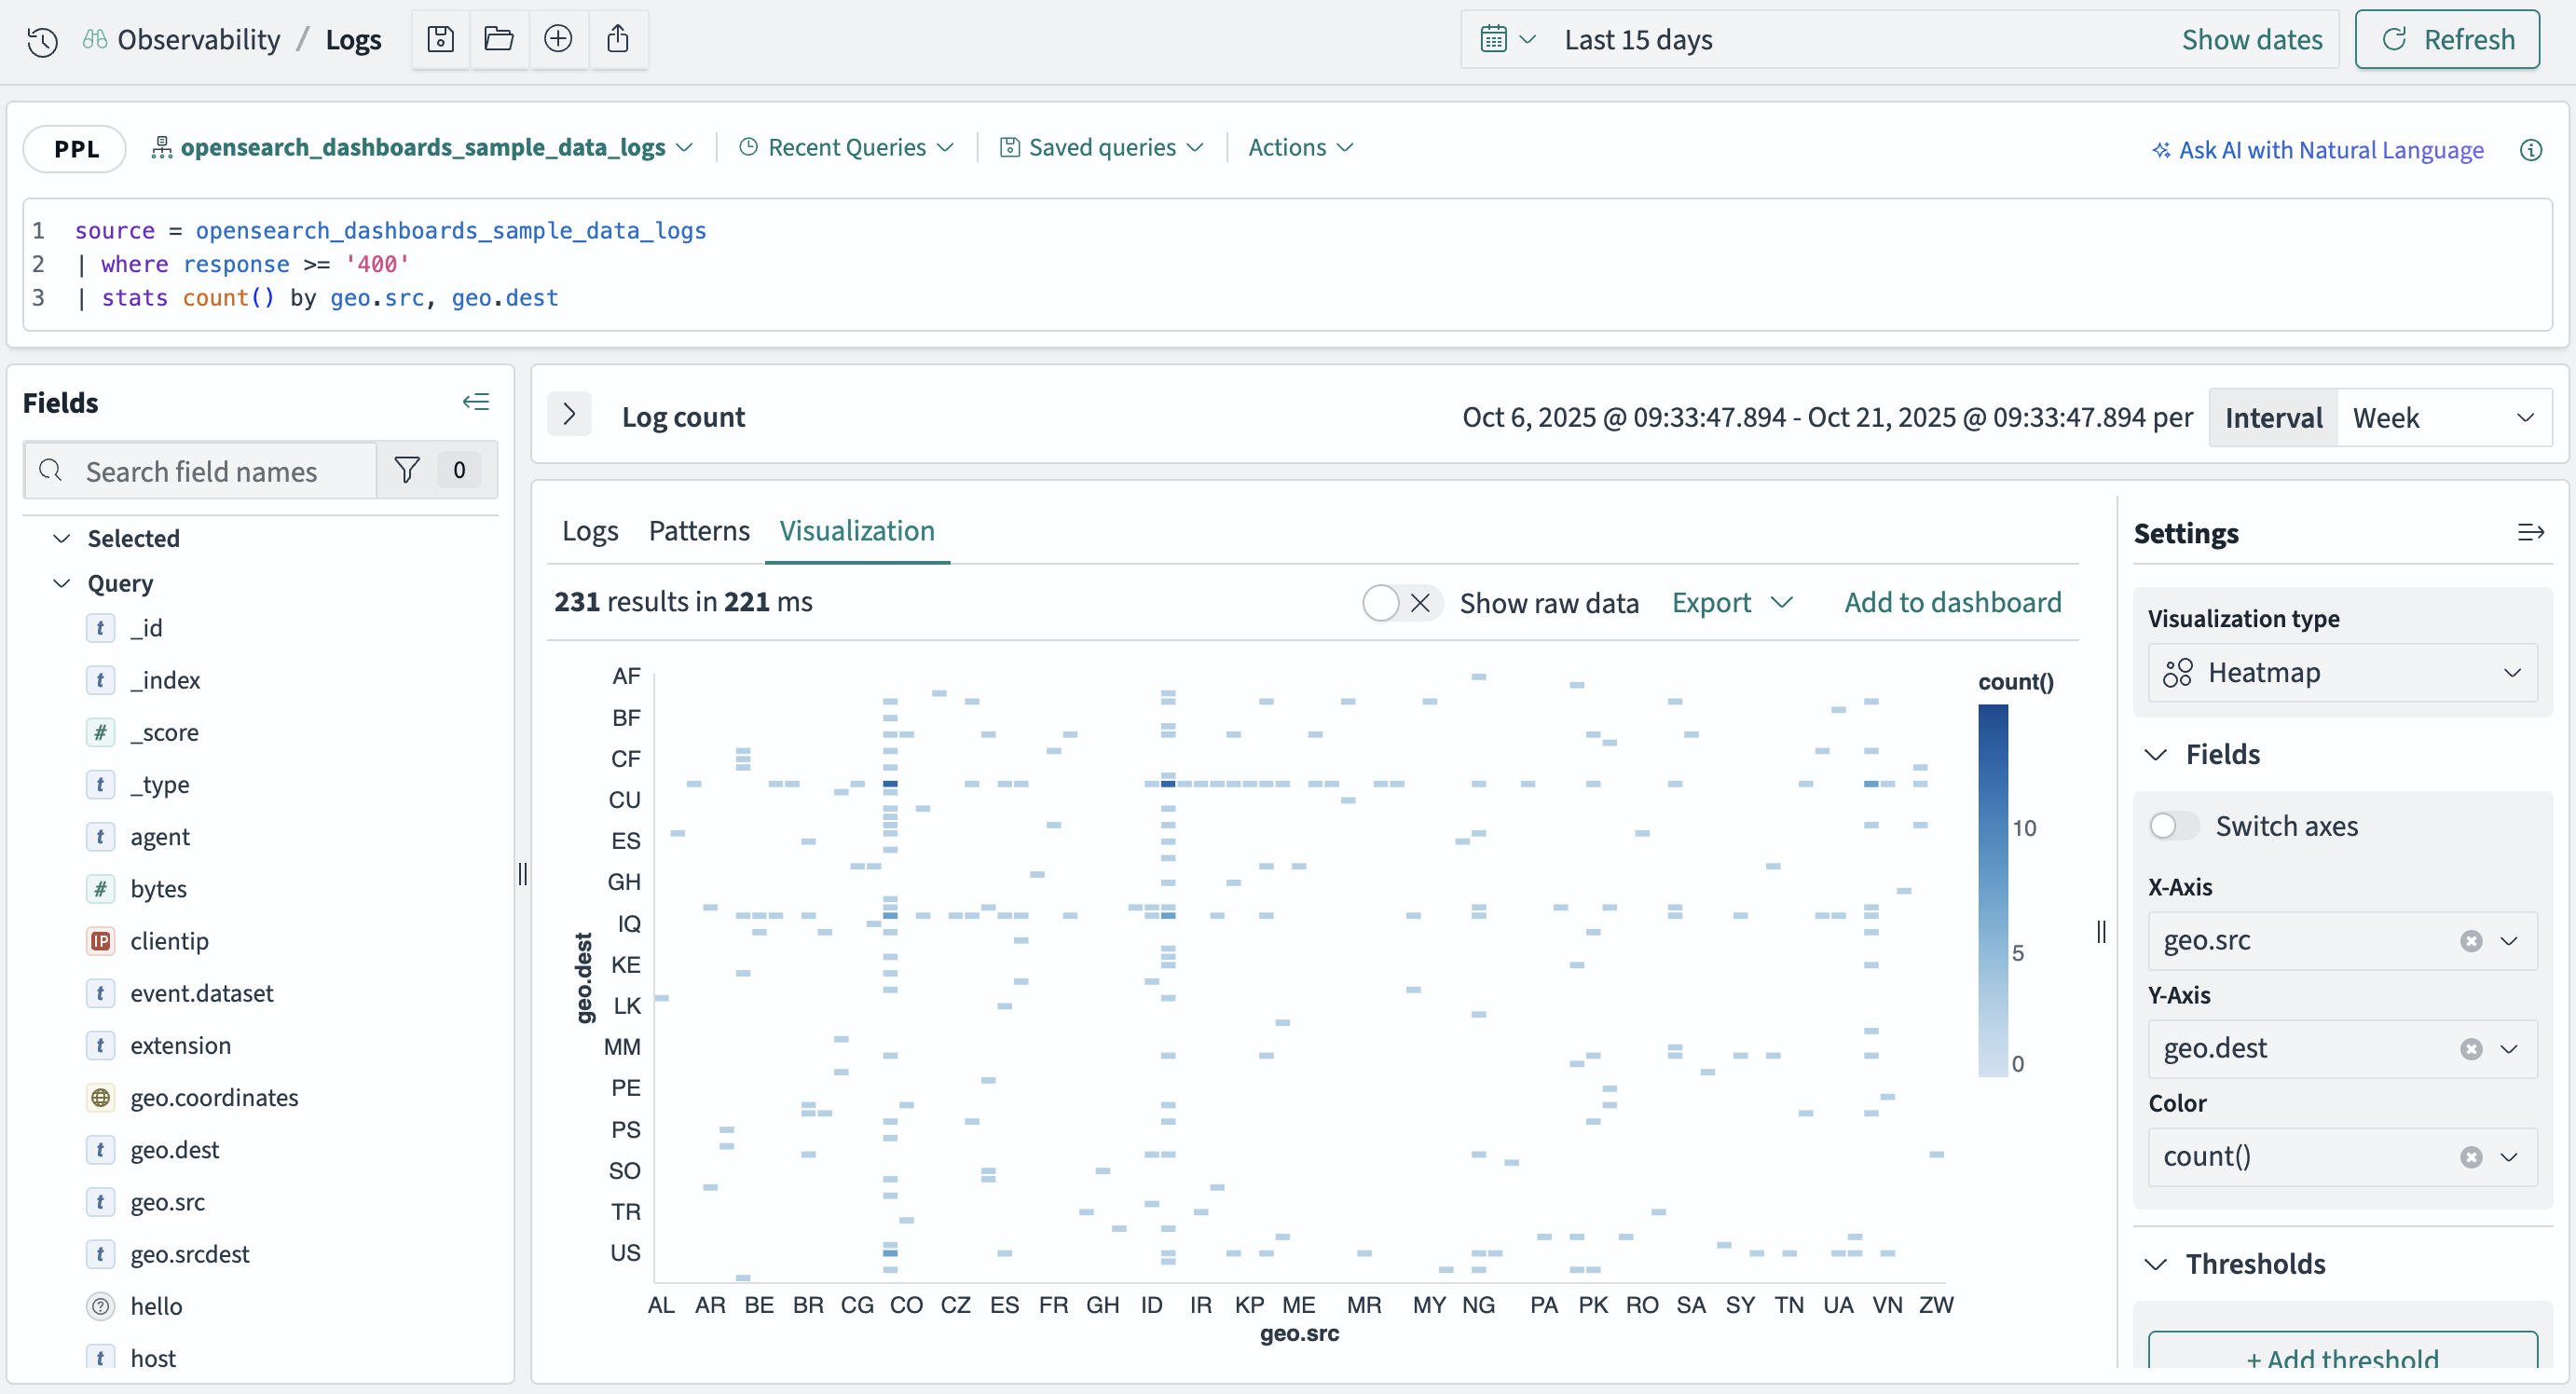Enable the Switch axes toggle
The width and height of the screenshot is (2576, 1394).
coord(2173,826)
